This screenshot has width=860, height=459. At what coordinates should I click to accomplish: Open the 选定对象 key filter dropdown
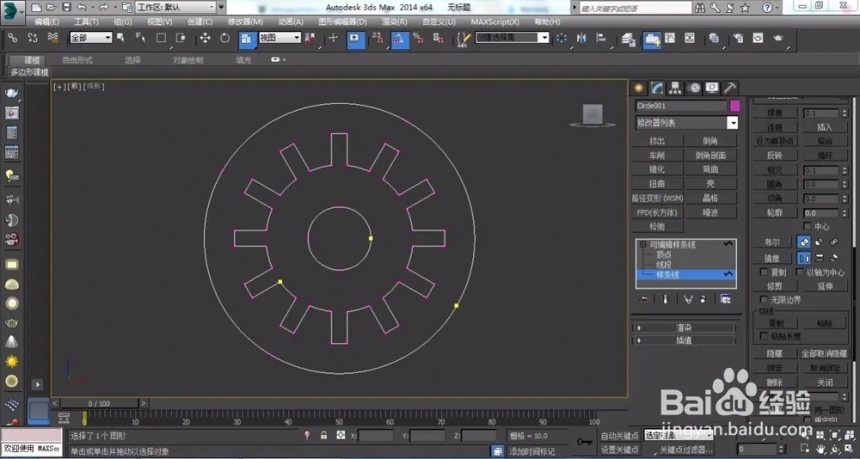click(678, 436)
